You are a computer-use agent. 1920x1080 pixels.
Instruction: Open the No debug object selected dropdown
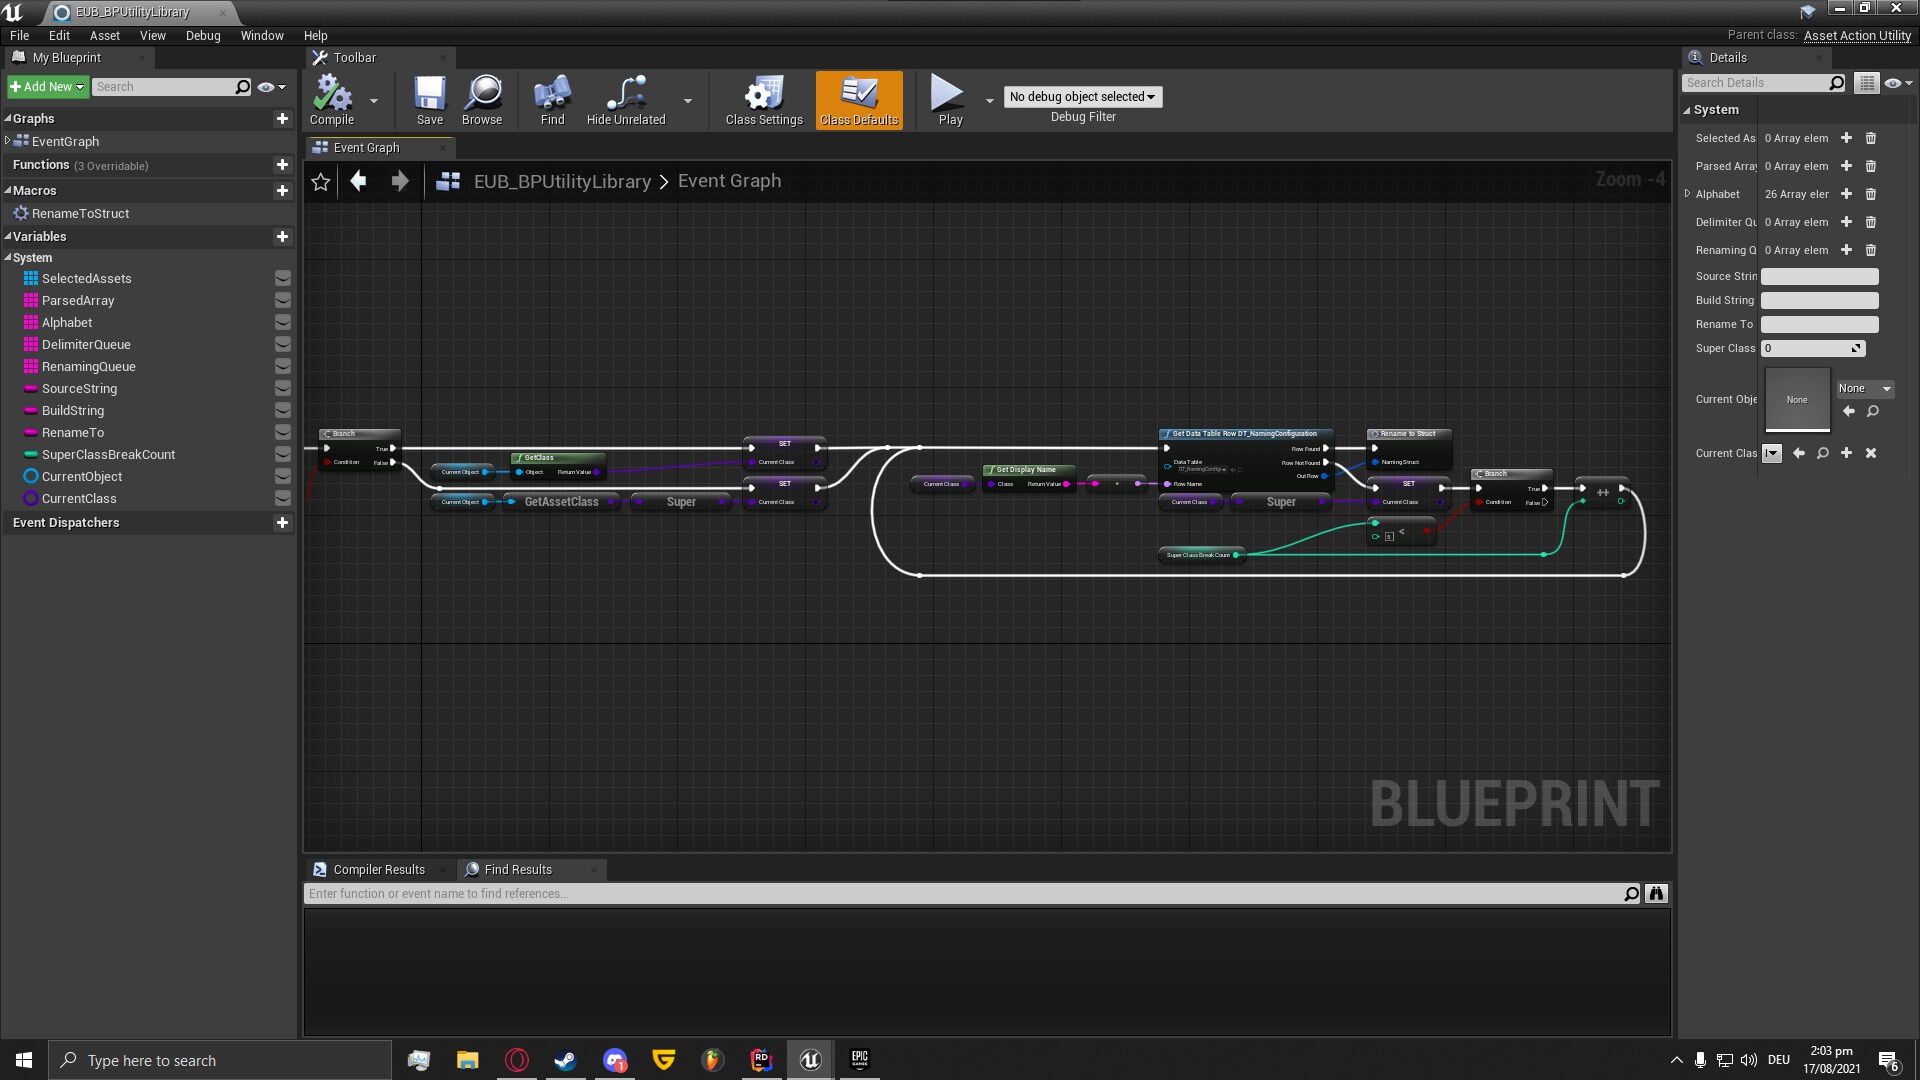pos(1082,96)
